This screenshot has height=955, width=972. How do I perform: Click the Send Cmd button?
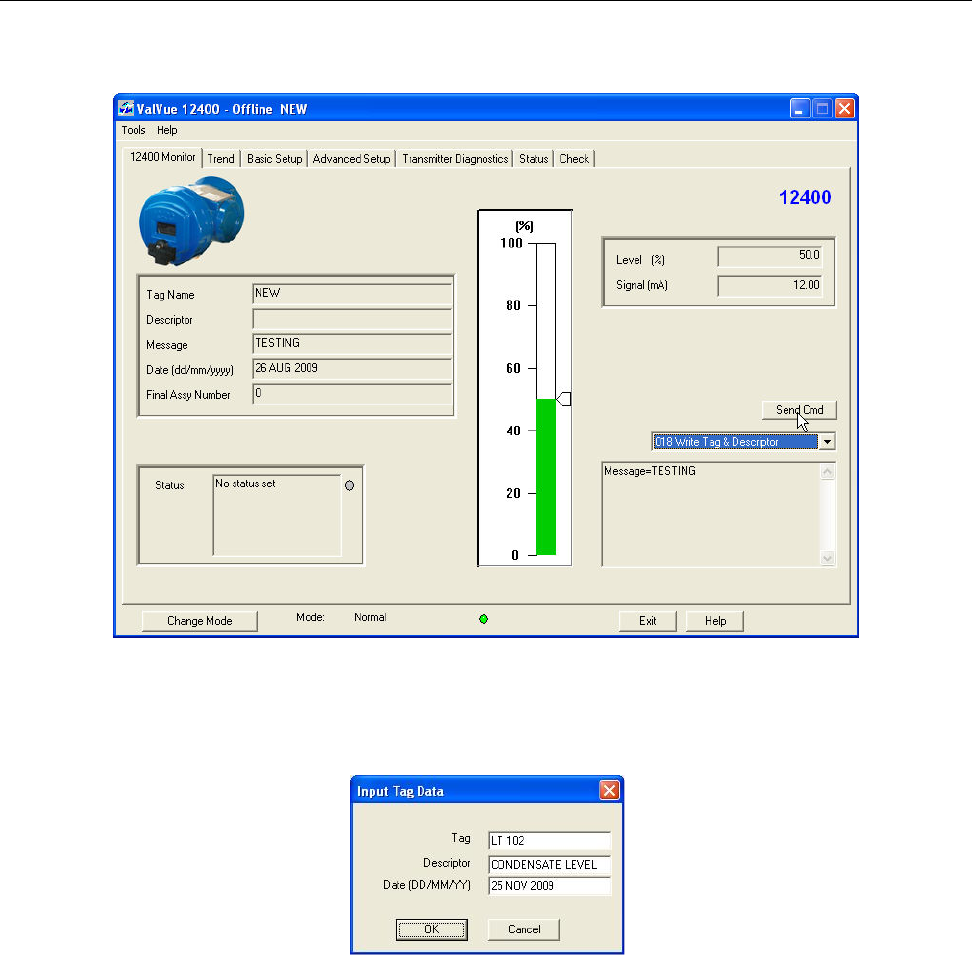coord(799,410)
